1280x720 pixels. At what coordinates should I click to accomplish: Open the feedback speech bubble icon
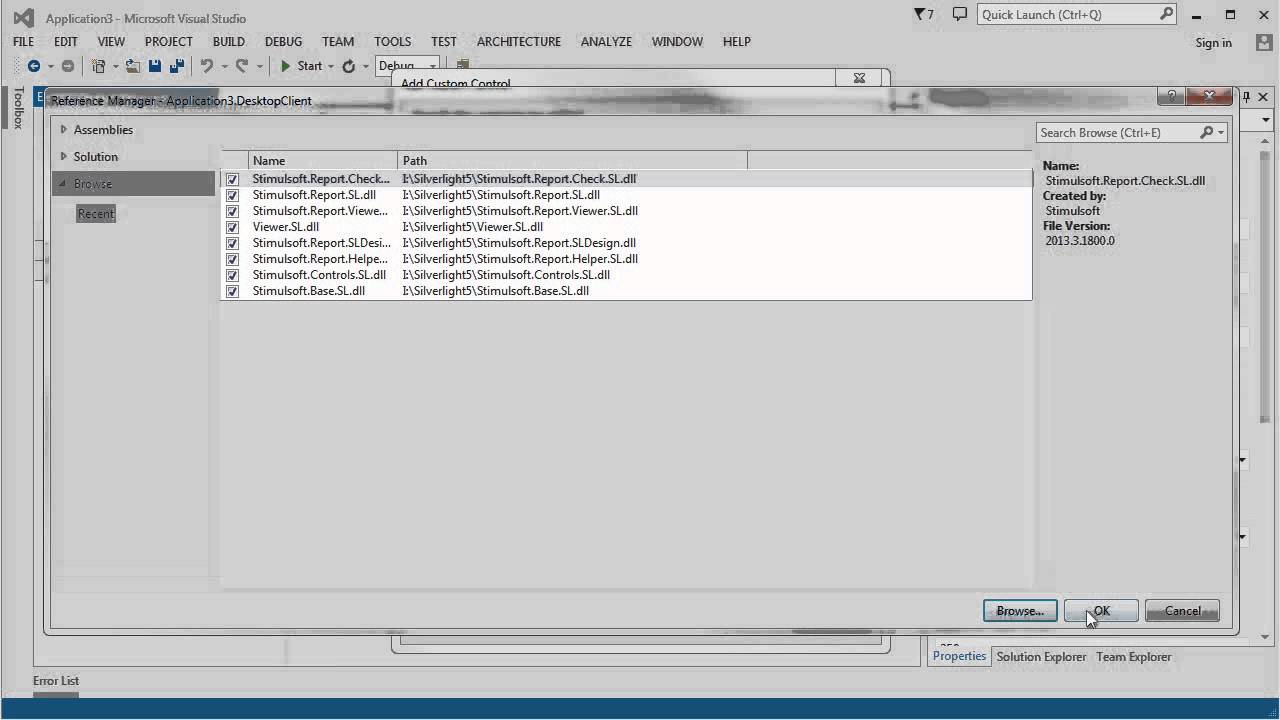pos(960,14)
